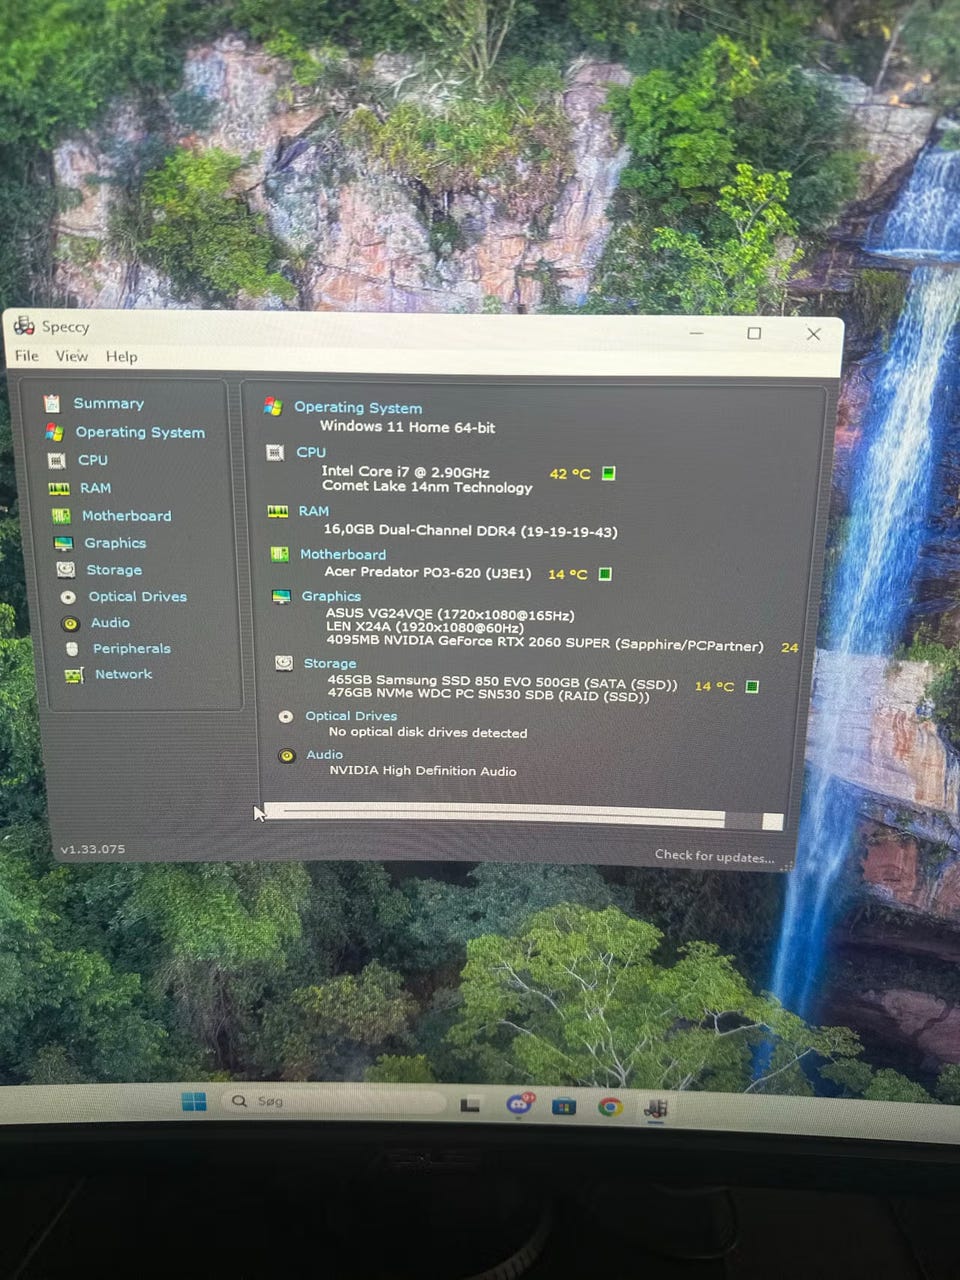Viewport: 960px width, 1280px height.
Task: Click the Optical Drives heading in summary pane
Action: pyautogui.click(x=351, y=716)
